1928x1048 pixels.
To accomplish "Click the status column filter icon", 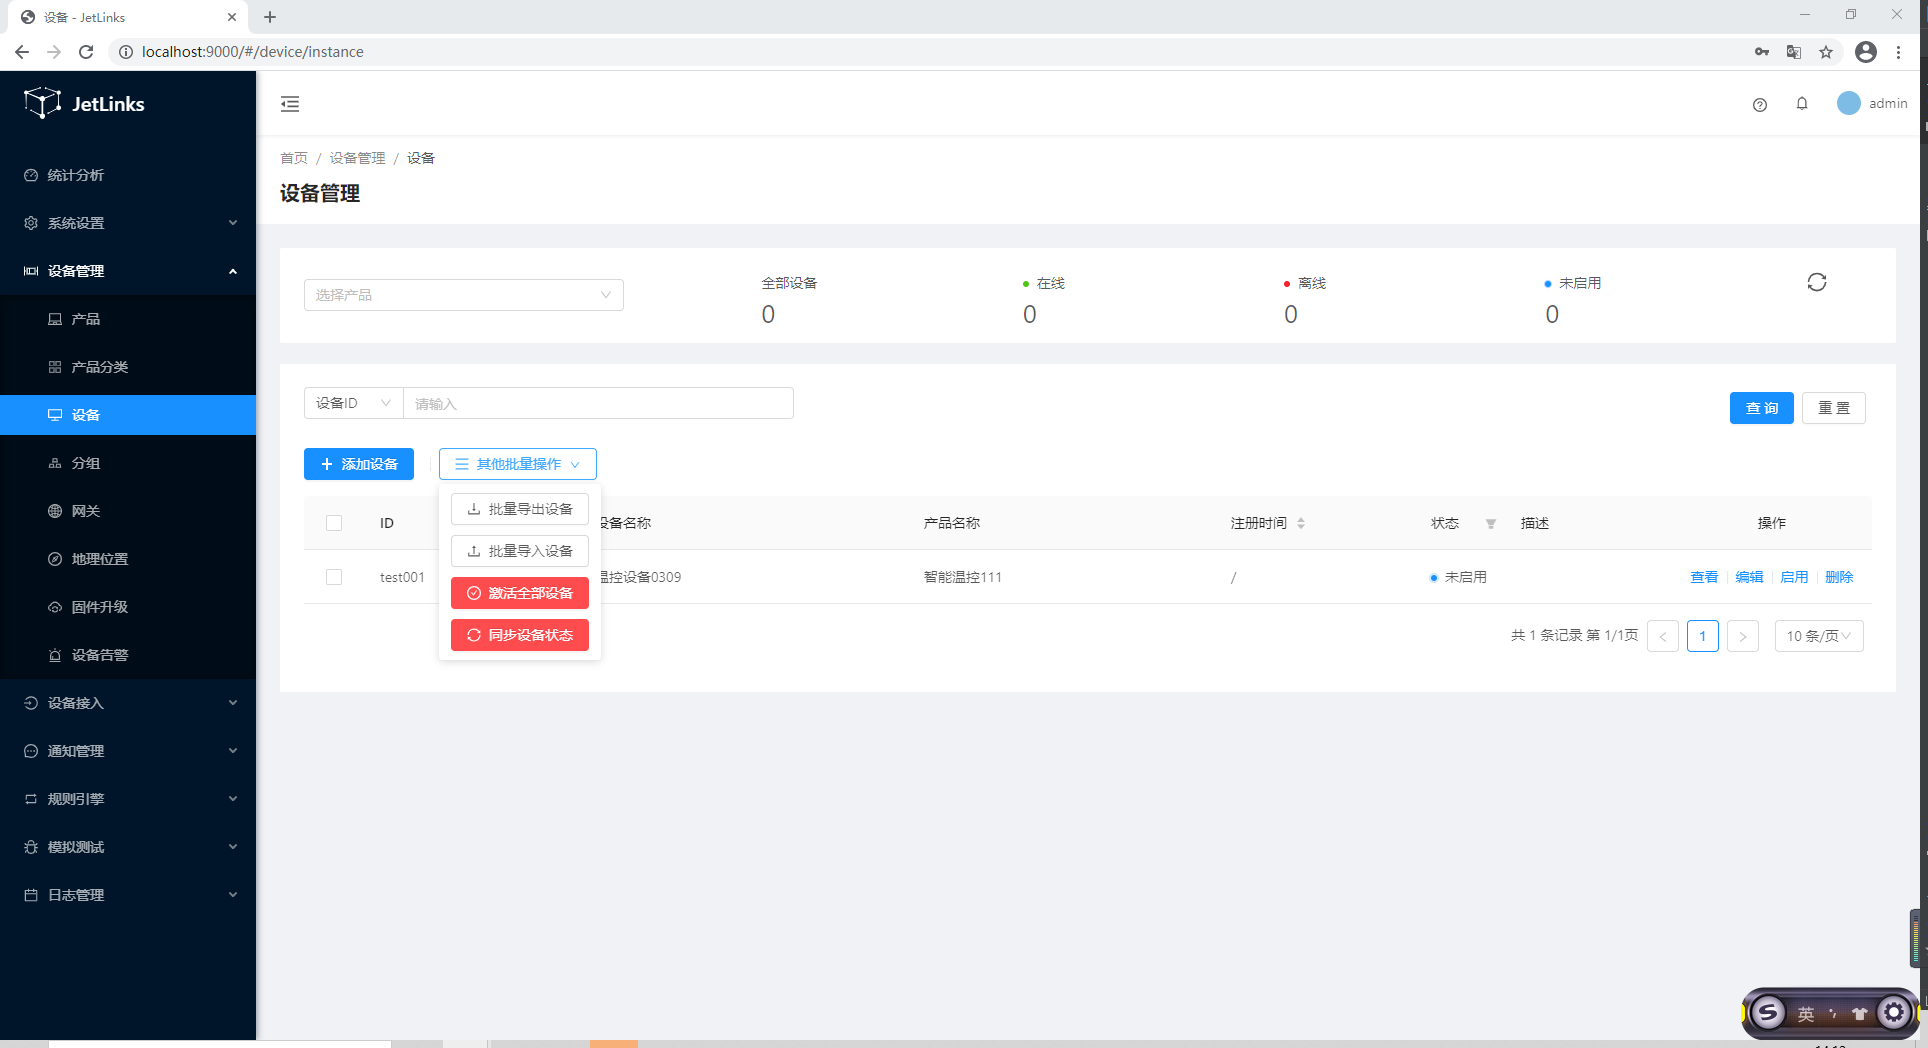I will (x=1490, y=524).
